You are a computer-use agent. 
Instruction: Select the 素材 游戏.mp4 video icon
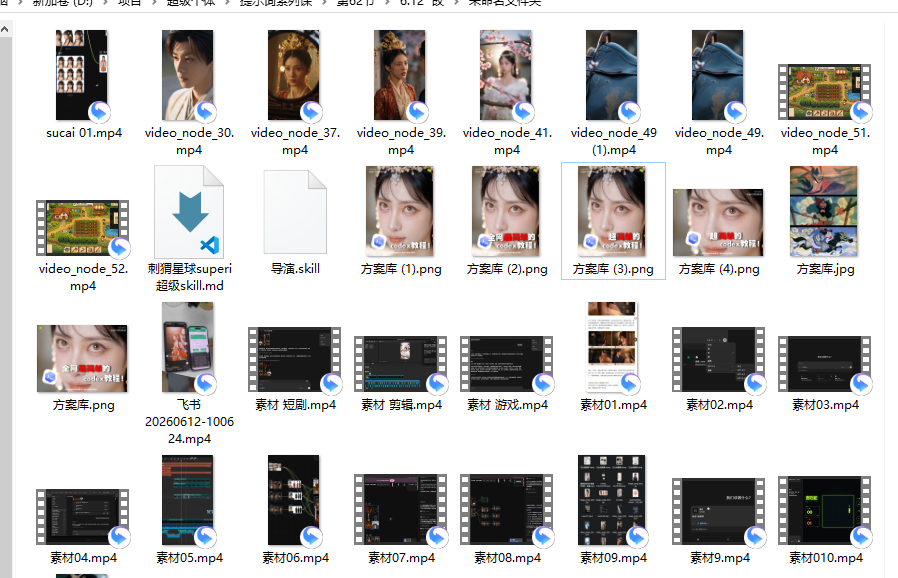(506, 364)
